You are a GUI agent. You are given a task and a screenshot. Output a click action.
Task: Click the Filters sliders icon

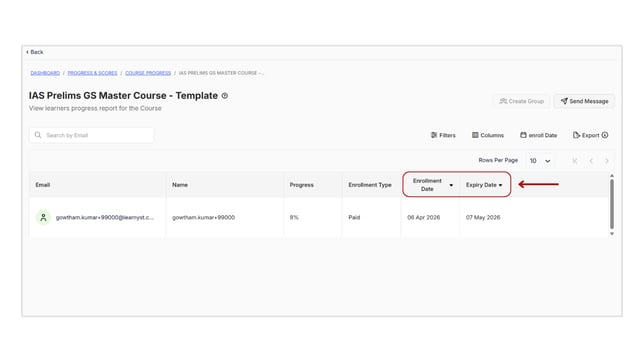(434, 135)
